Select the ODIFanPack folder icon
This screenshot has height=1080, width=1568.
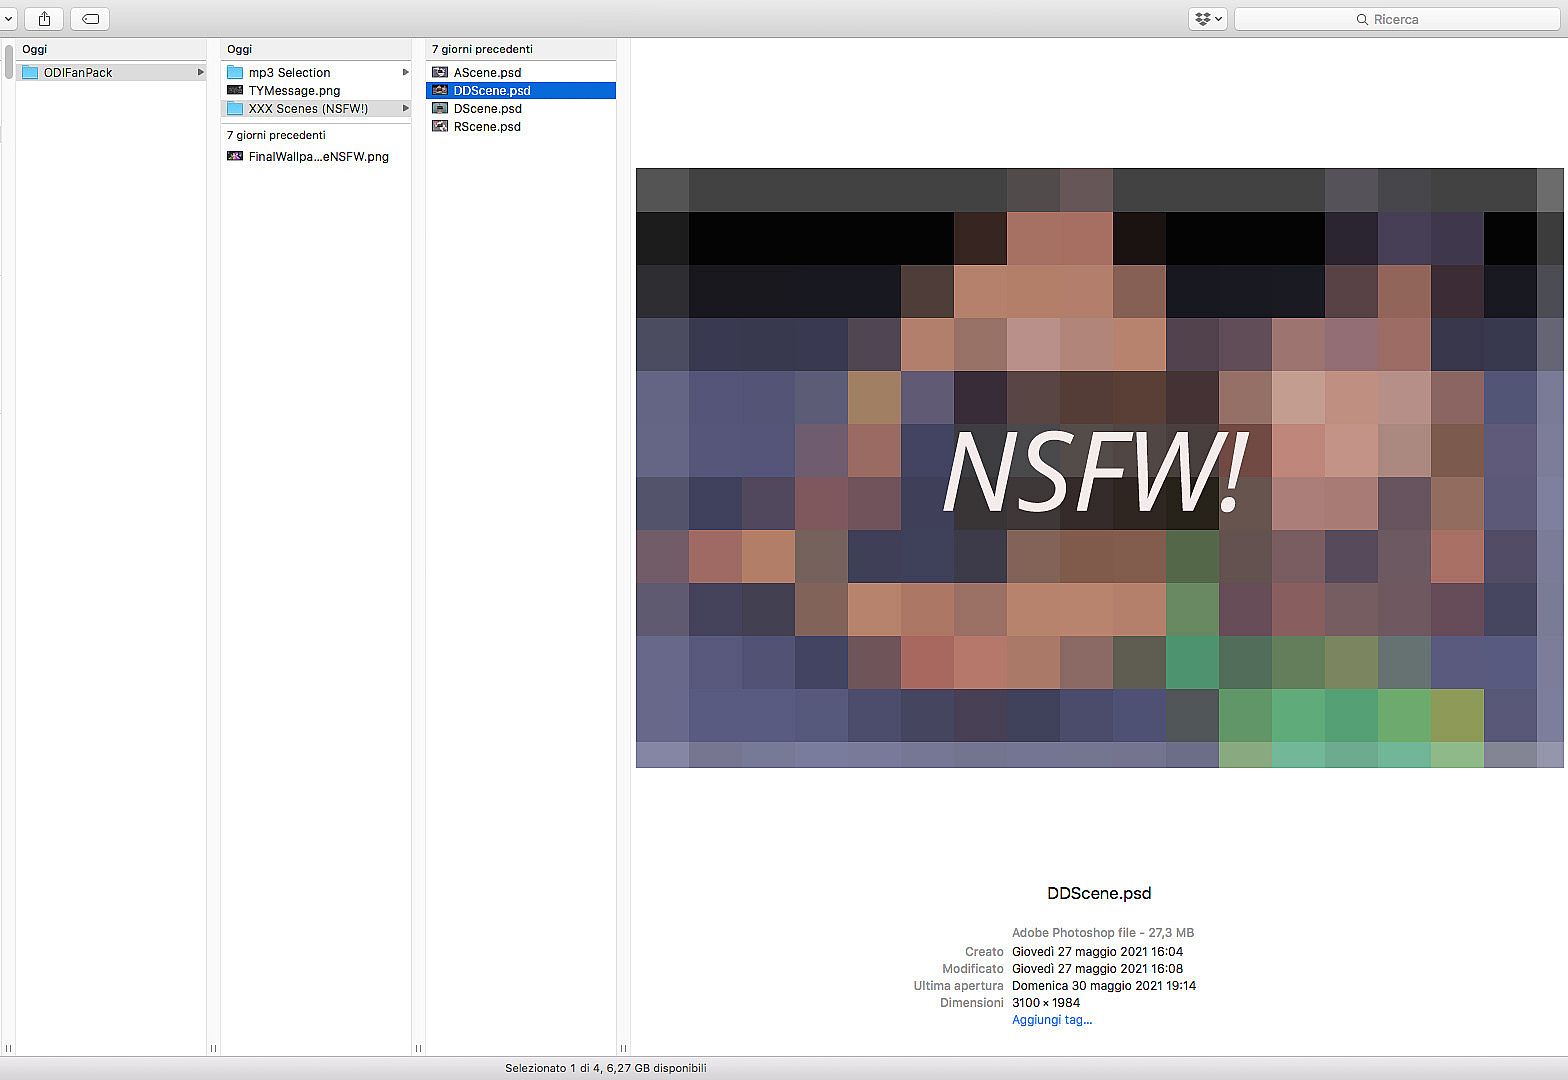[x=30, y=73]
